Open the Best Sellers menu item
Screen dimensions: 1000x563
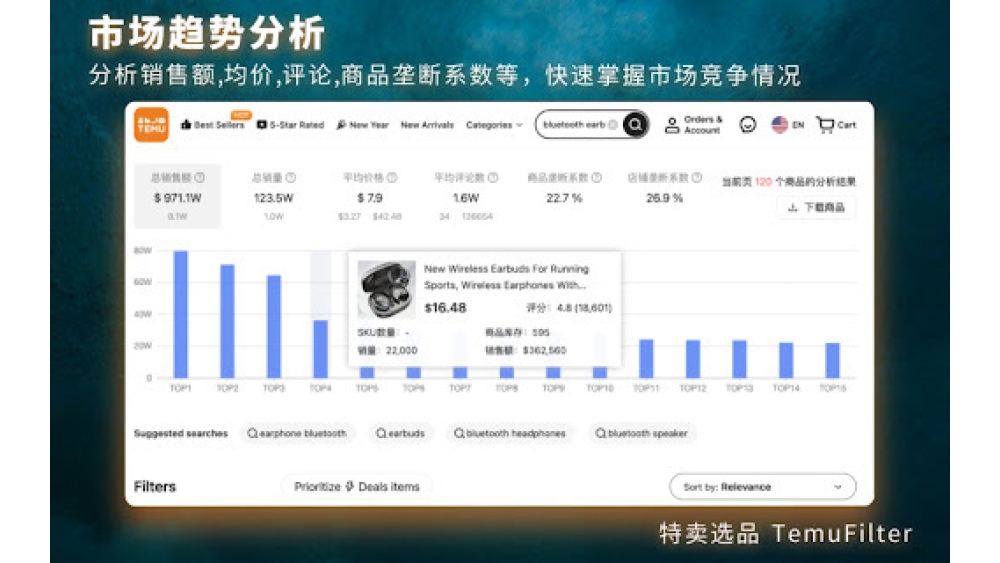[x=212, y=125]
